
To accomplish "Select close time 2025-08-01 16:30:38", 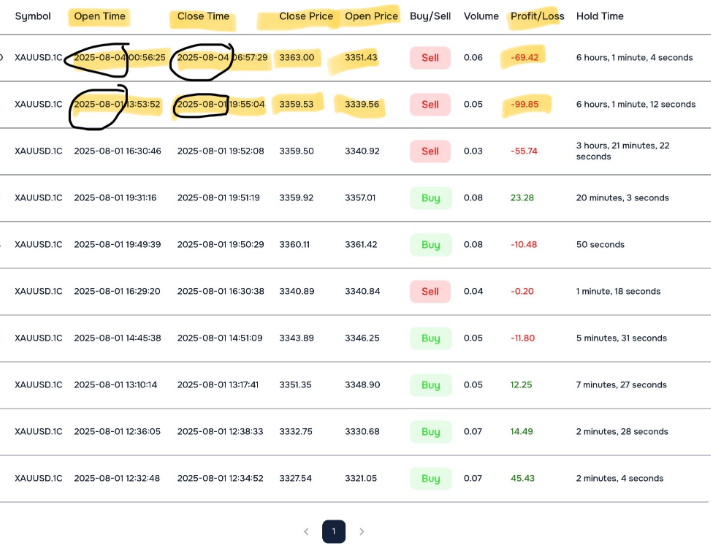I will coord(221,291).
